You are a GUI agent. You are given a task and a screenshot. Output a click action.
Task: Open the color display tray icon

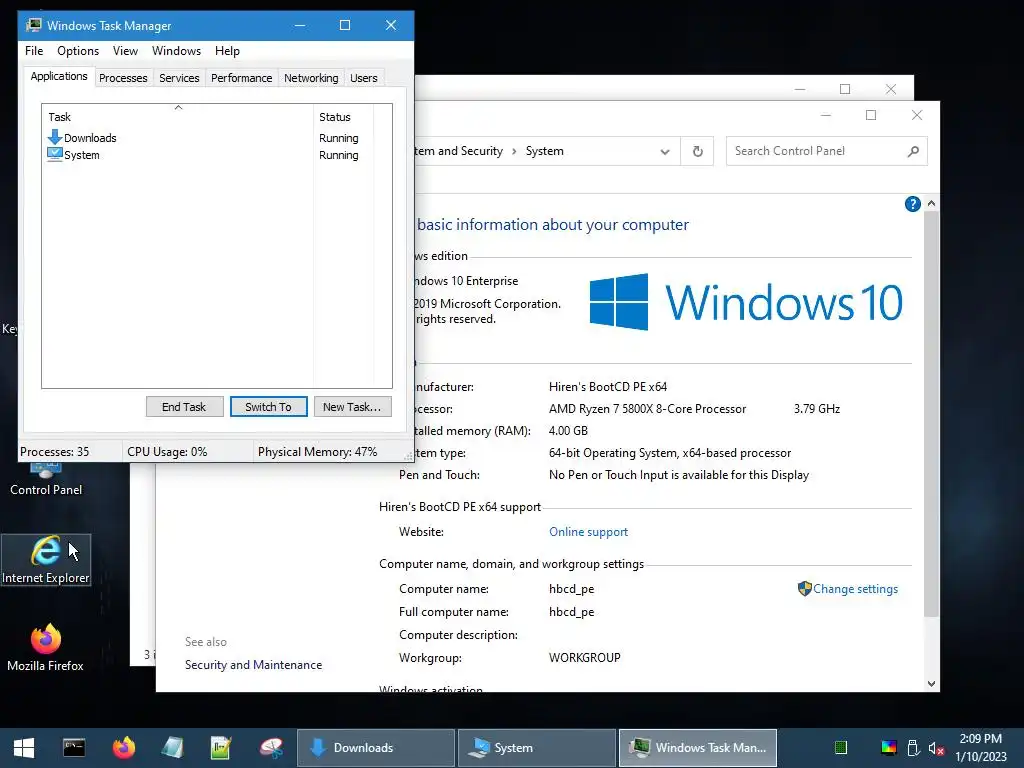[x=889, y=748]
